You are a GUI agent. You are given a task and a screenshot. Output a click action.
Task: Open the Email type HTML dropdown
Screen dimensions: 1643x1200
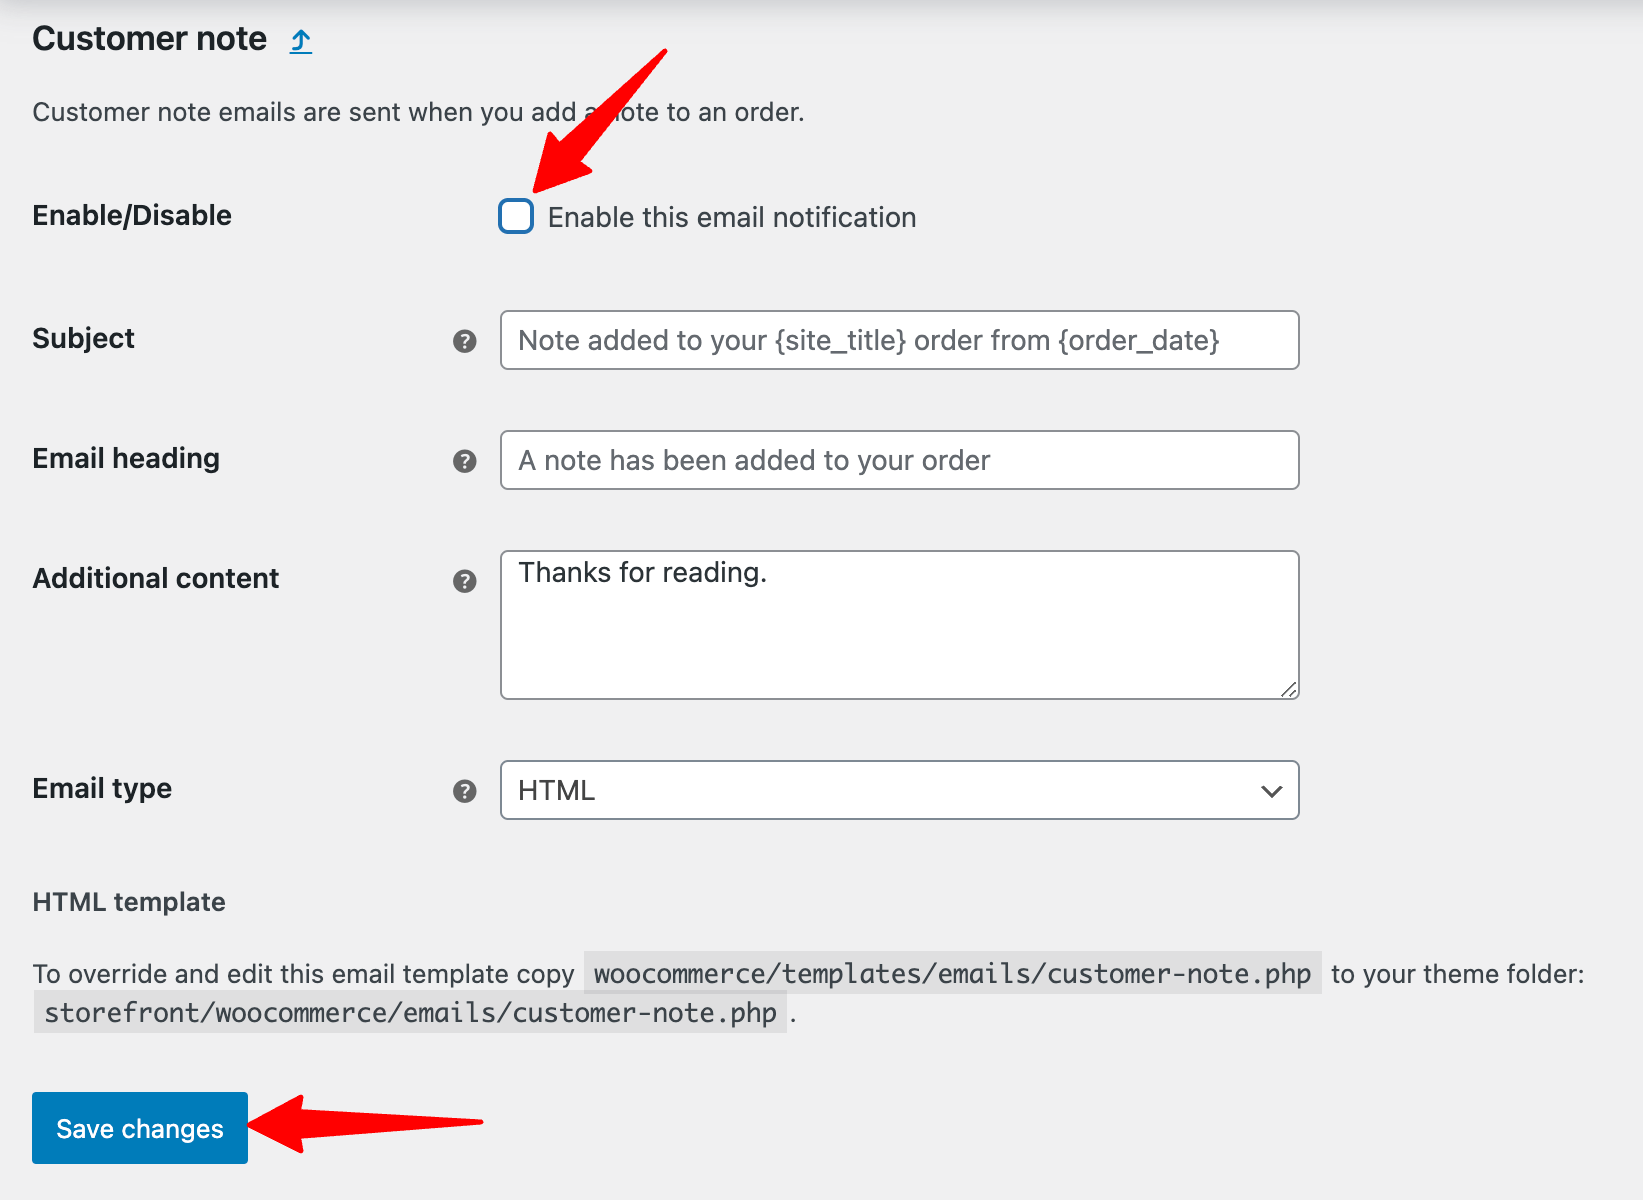coord(899,790)
